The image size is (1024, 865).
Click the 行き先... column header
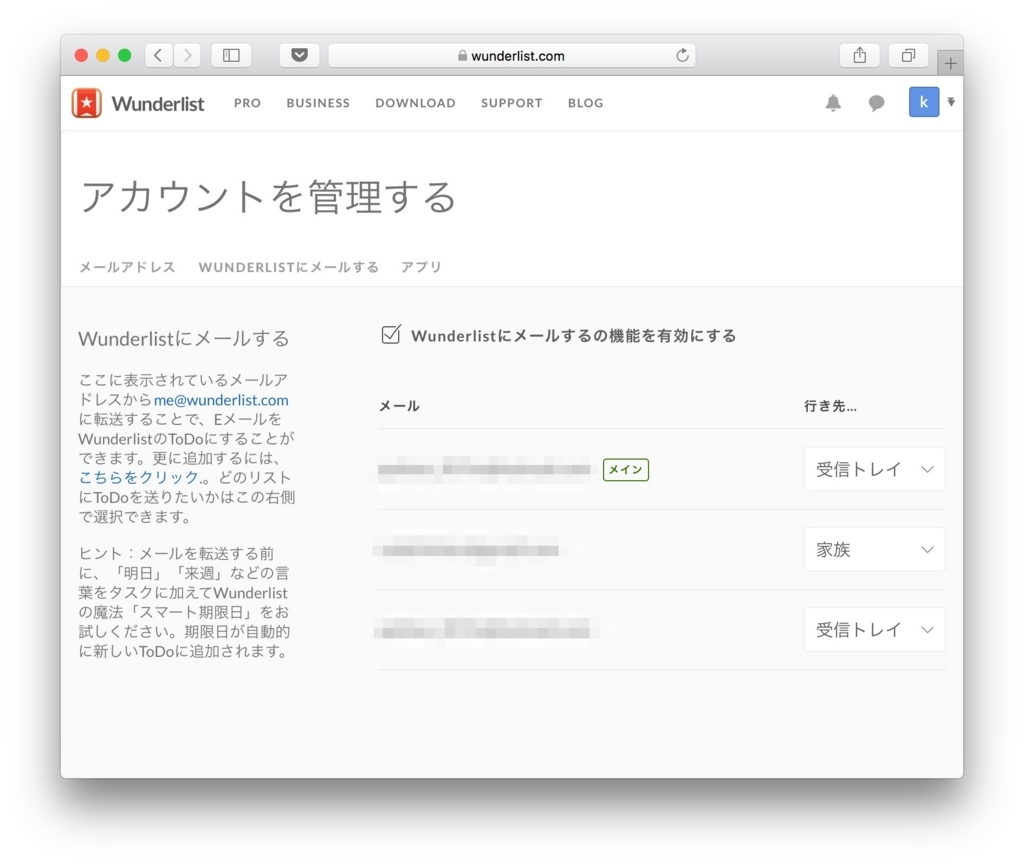[830, 405]
